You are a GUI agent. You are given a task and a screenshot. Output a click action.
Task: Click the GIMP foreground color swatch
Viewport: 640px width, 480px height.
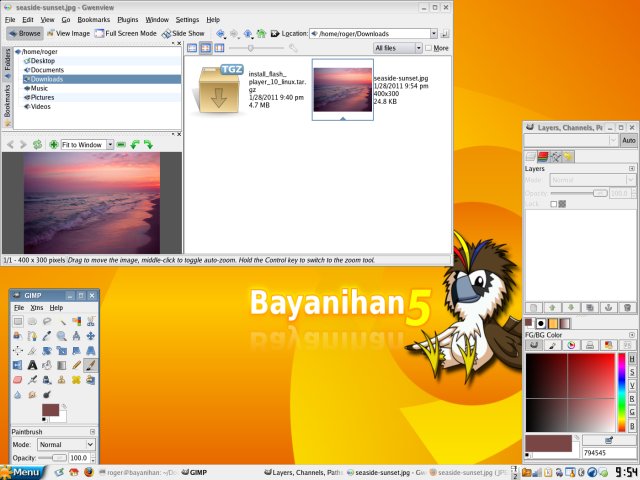tap(50, 410)
